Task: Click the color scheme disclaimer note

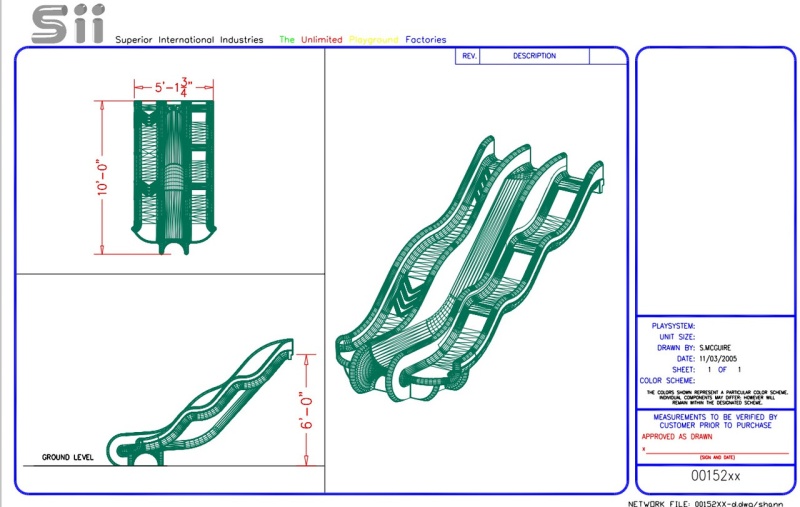Action: (x=717, y=397)
